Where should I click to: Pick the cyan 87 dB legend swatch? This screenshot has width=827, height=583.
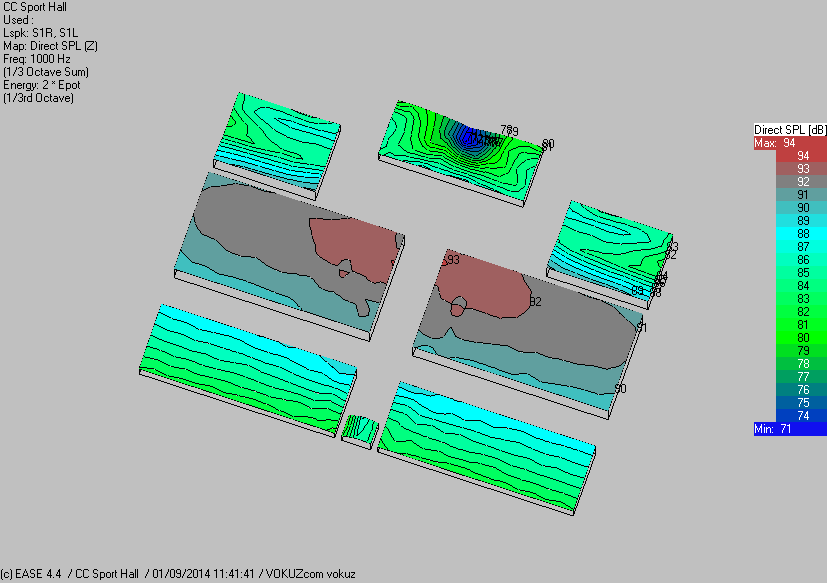pos(790,246)
